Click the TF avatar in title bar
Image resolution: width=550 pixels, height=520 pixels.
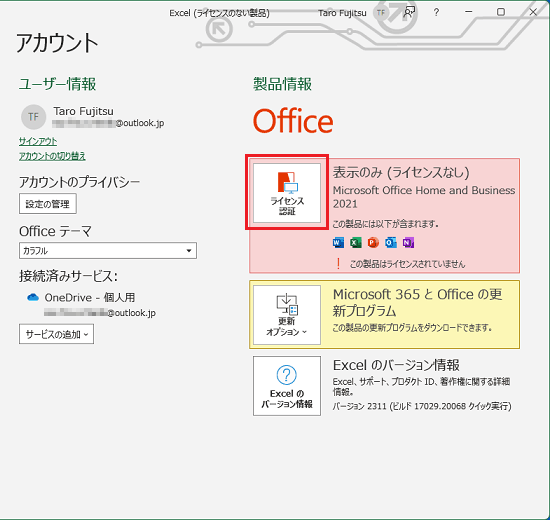(x=381, y=13)
